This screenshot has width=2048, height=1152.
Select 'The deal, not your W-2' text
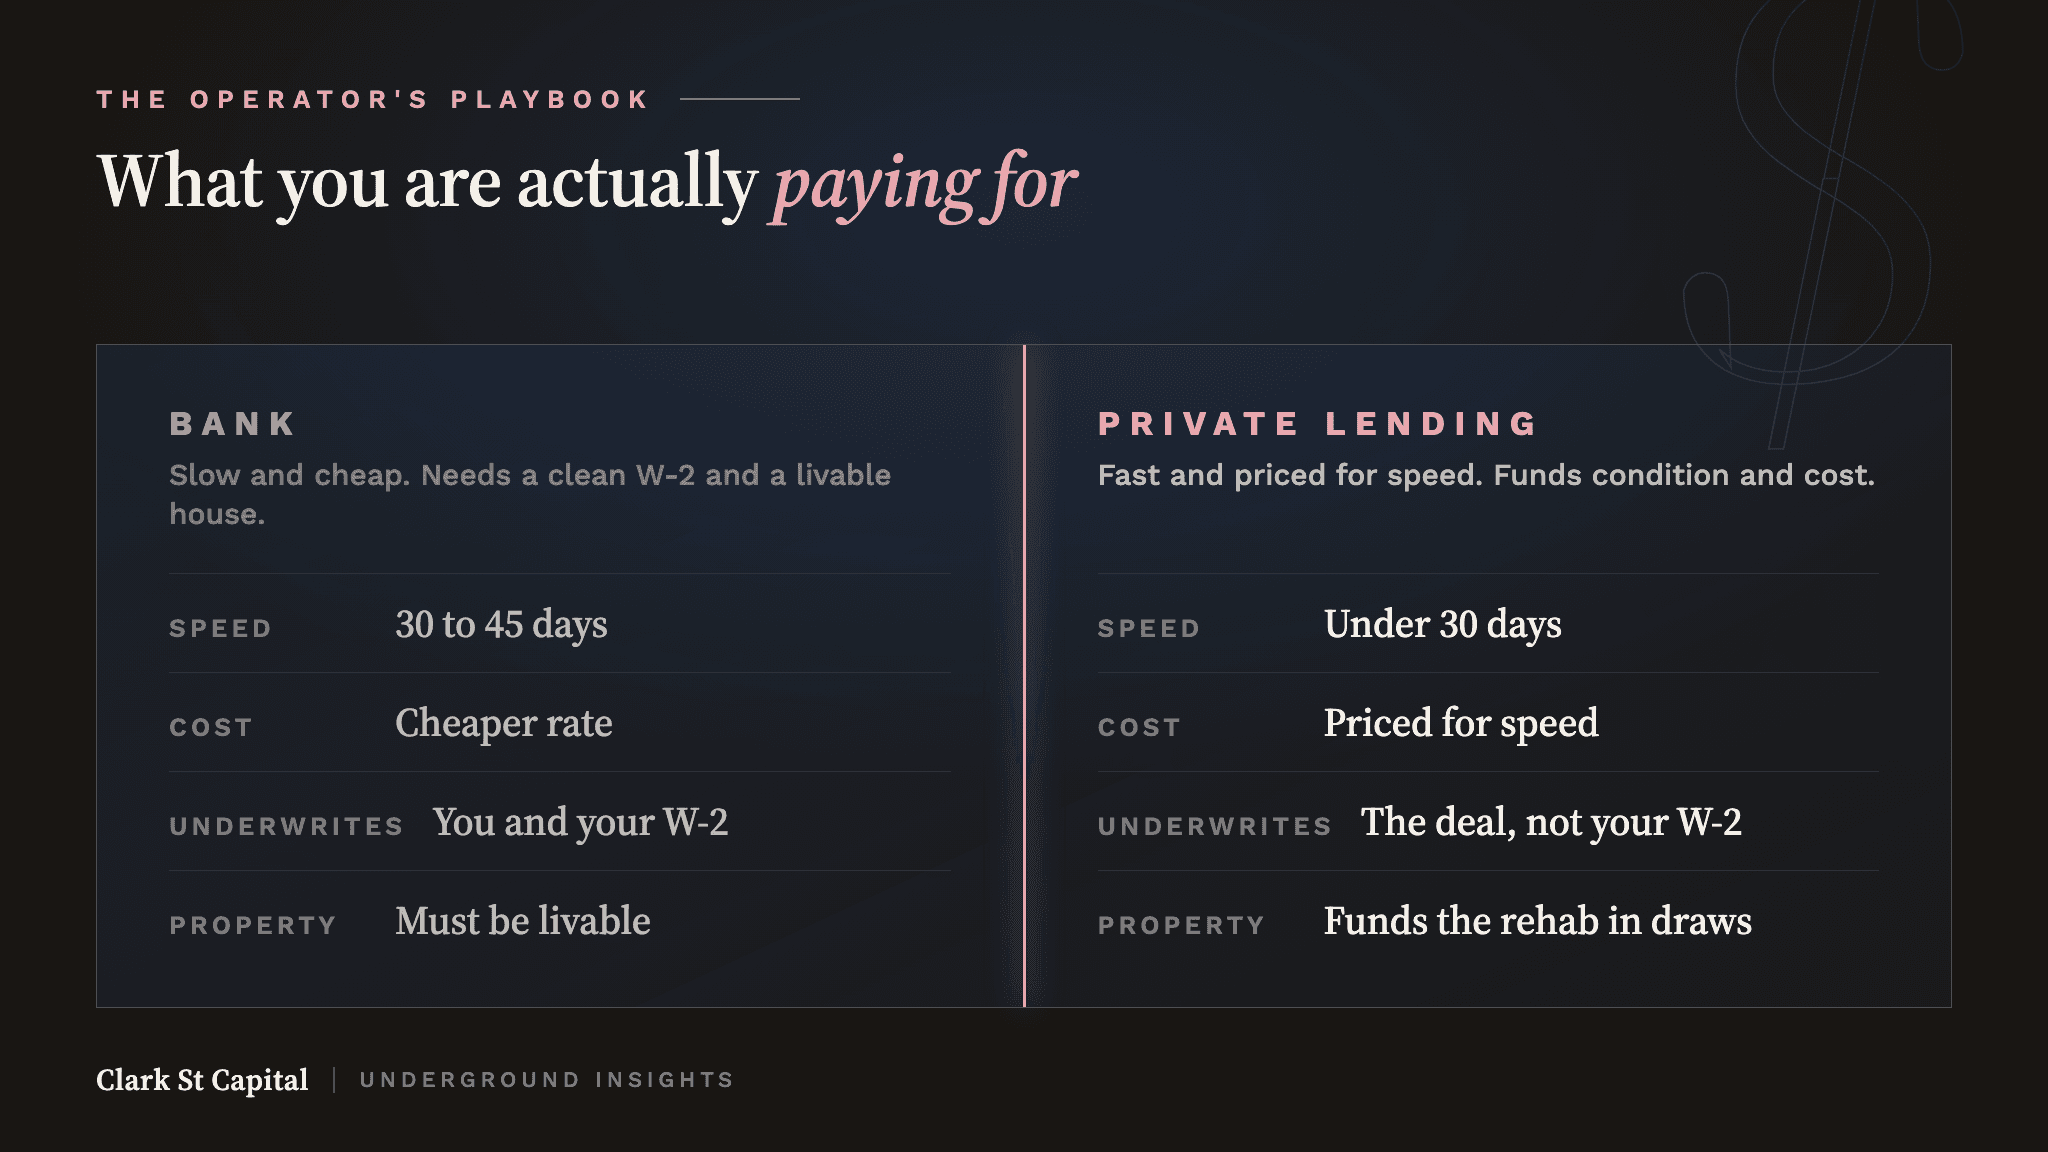pos(1551,822)
